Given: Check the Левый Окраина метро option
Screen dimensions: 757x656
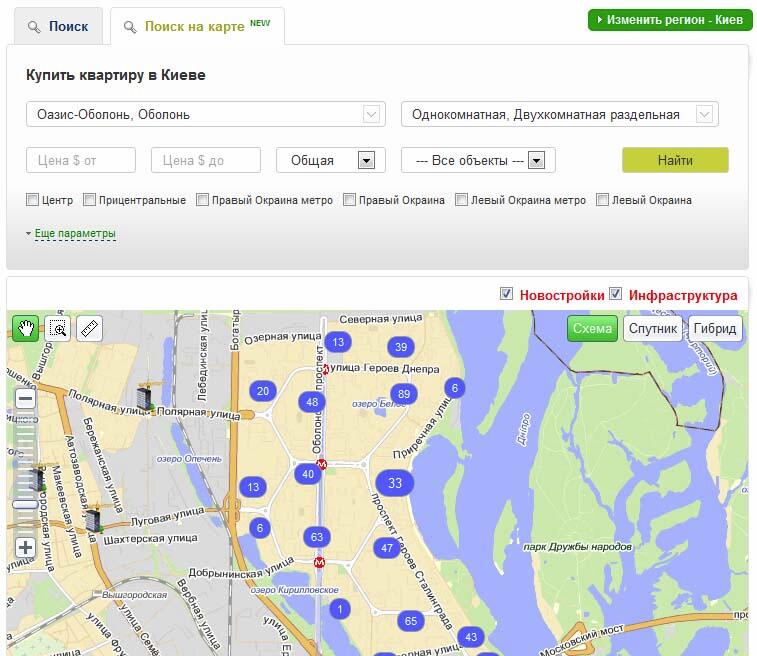Looking at the screenshot, I should click(462, 200).
